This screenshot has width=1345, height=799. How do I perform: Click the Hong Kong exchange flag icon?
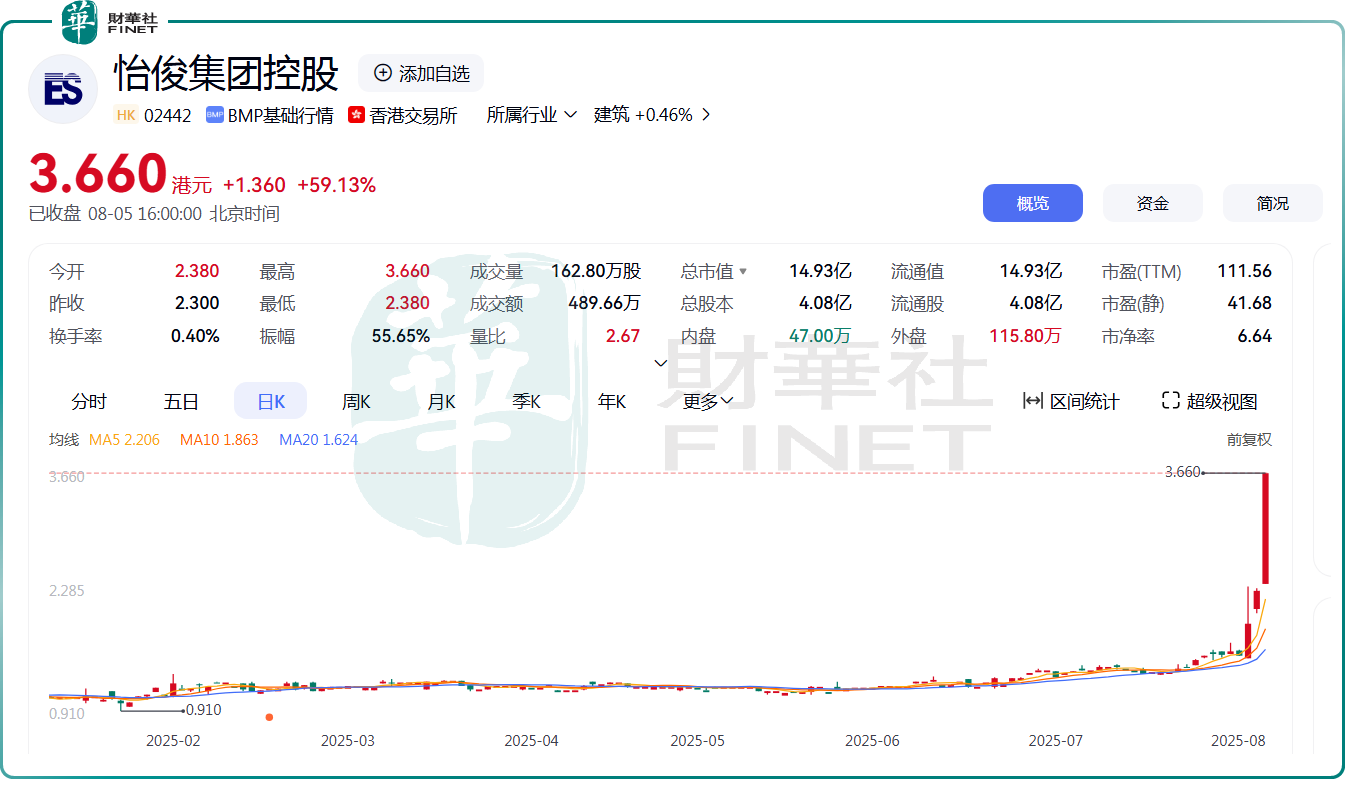(356, 115)
